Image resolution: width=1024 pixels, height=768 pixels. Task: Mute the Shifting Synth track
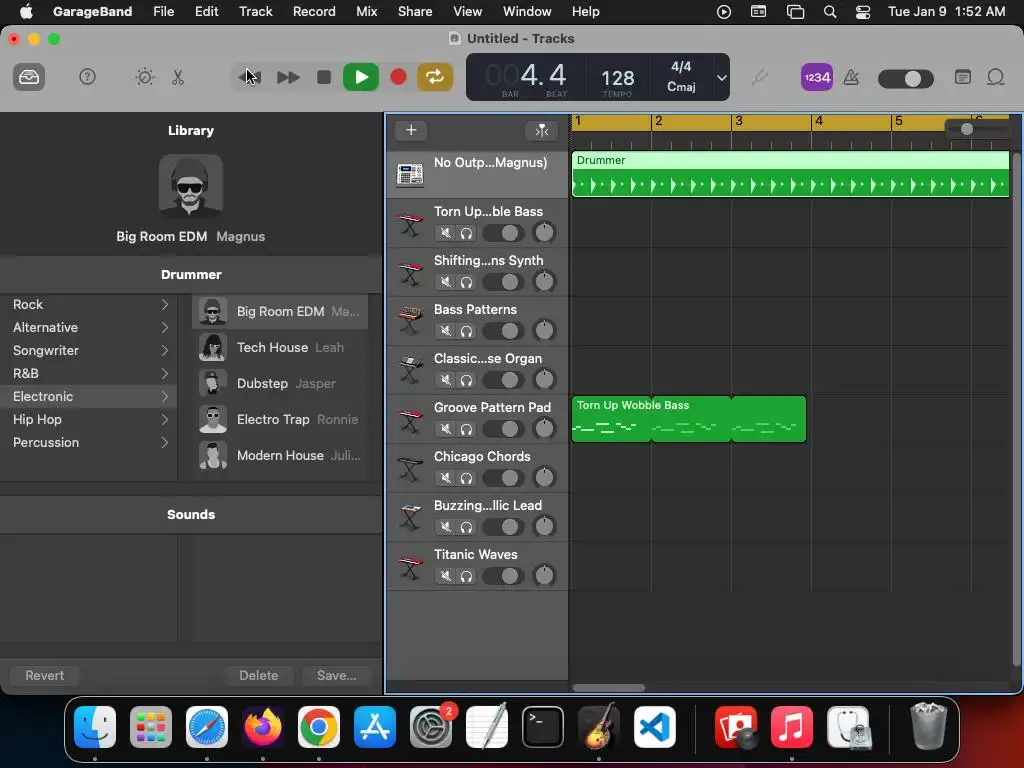click(445, 281)
